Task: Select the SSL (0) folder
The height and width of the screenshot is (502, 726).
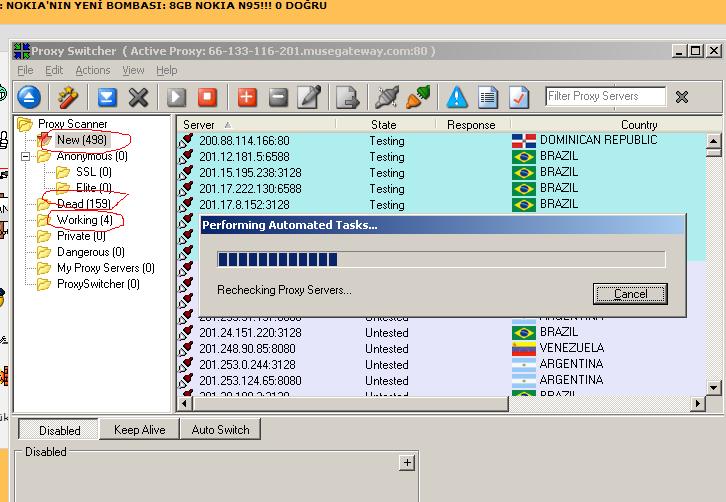Action: click(94, 172)
